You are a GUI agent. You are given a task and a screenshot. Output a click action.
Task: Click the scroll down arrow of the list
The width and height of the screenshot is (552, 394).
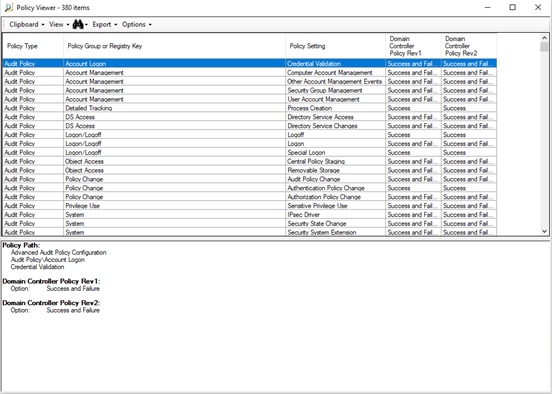544,231
